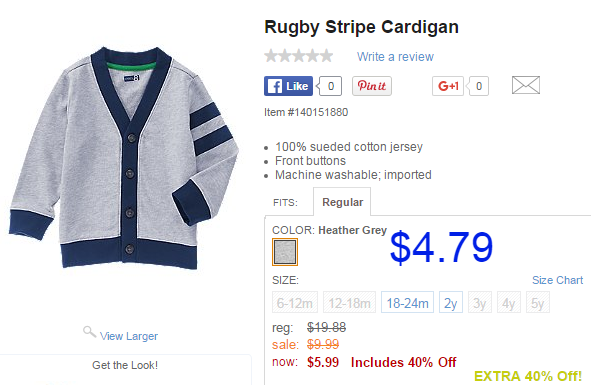
Task: Select the Heather Grey color swatch
Action: click(x=285, y=252)
